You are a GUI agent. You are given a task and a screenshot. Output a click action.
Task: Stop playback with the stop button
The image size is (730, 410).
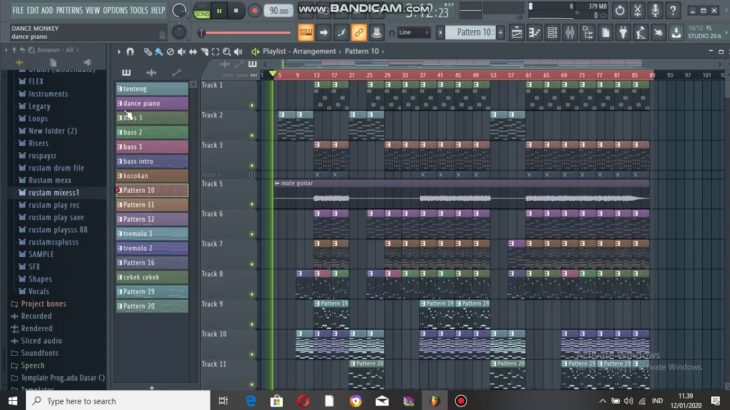(236, 11)
